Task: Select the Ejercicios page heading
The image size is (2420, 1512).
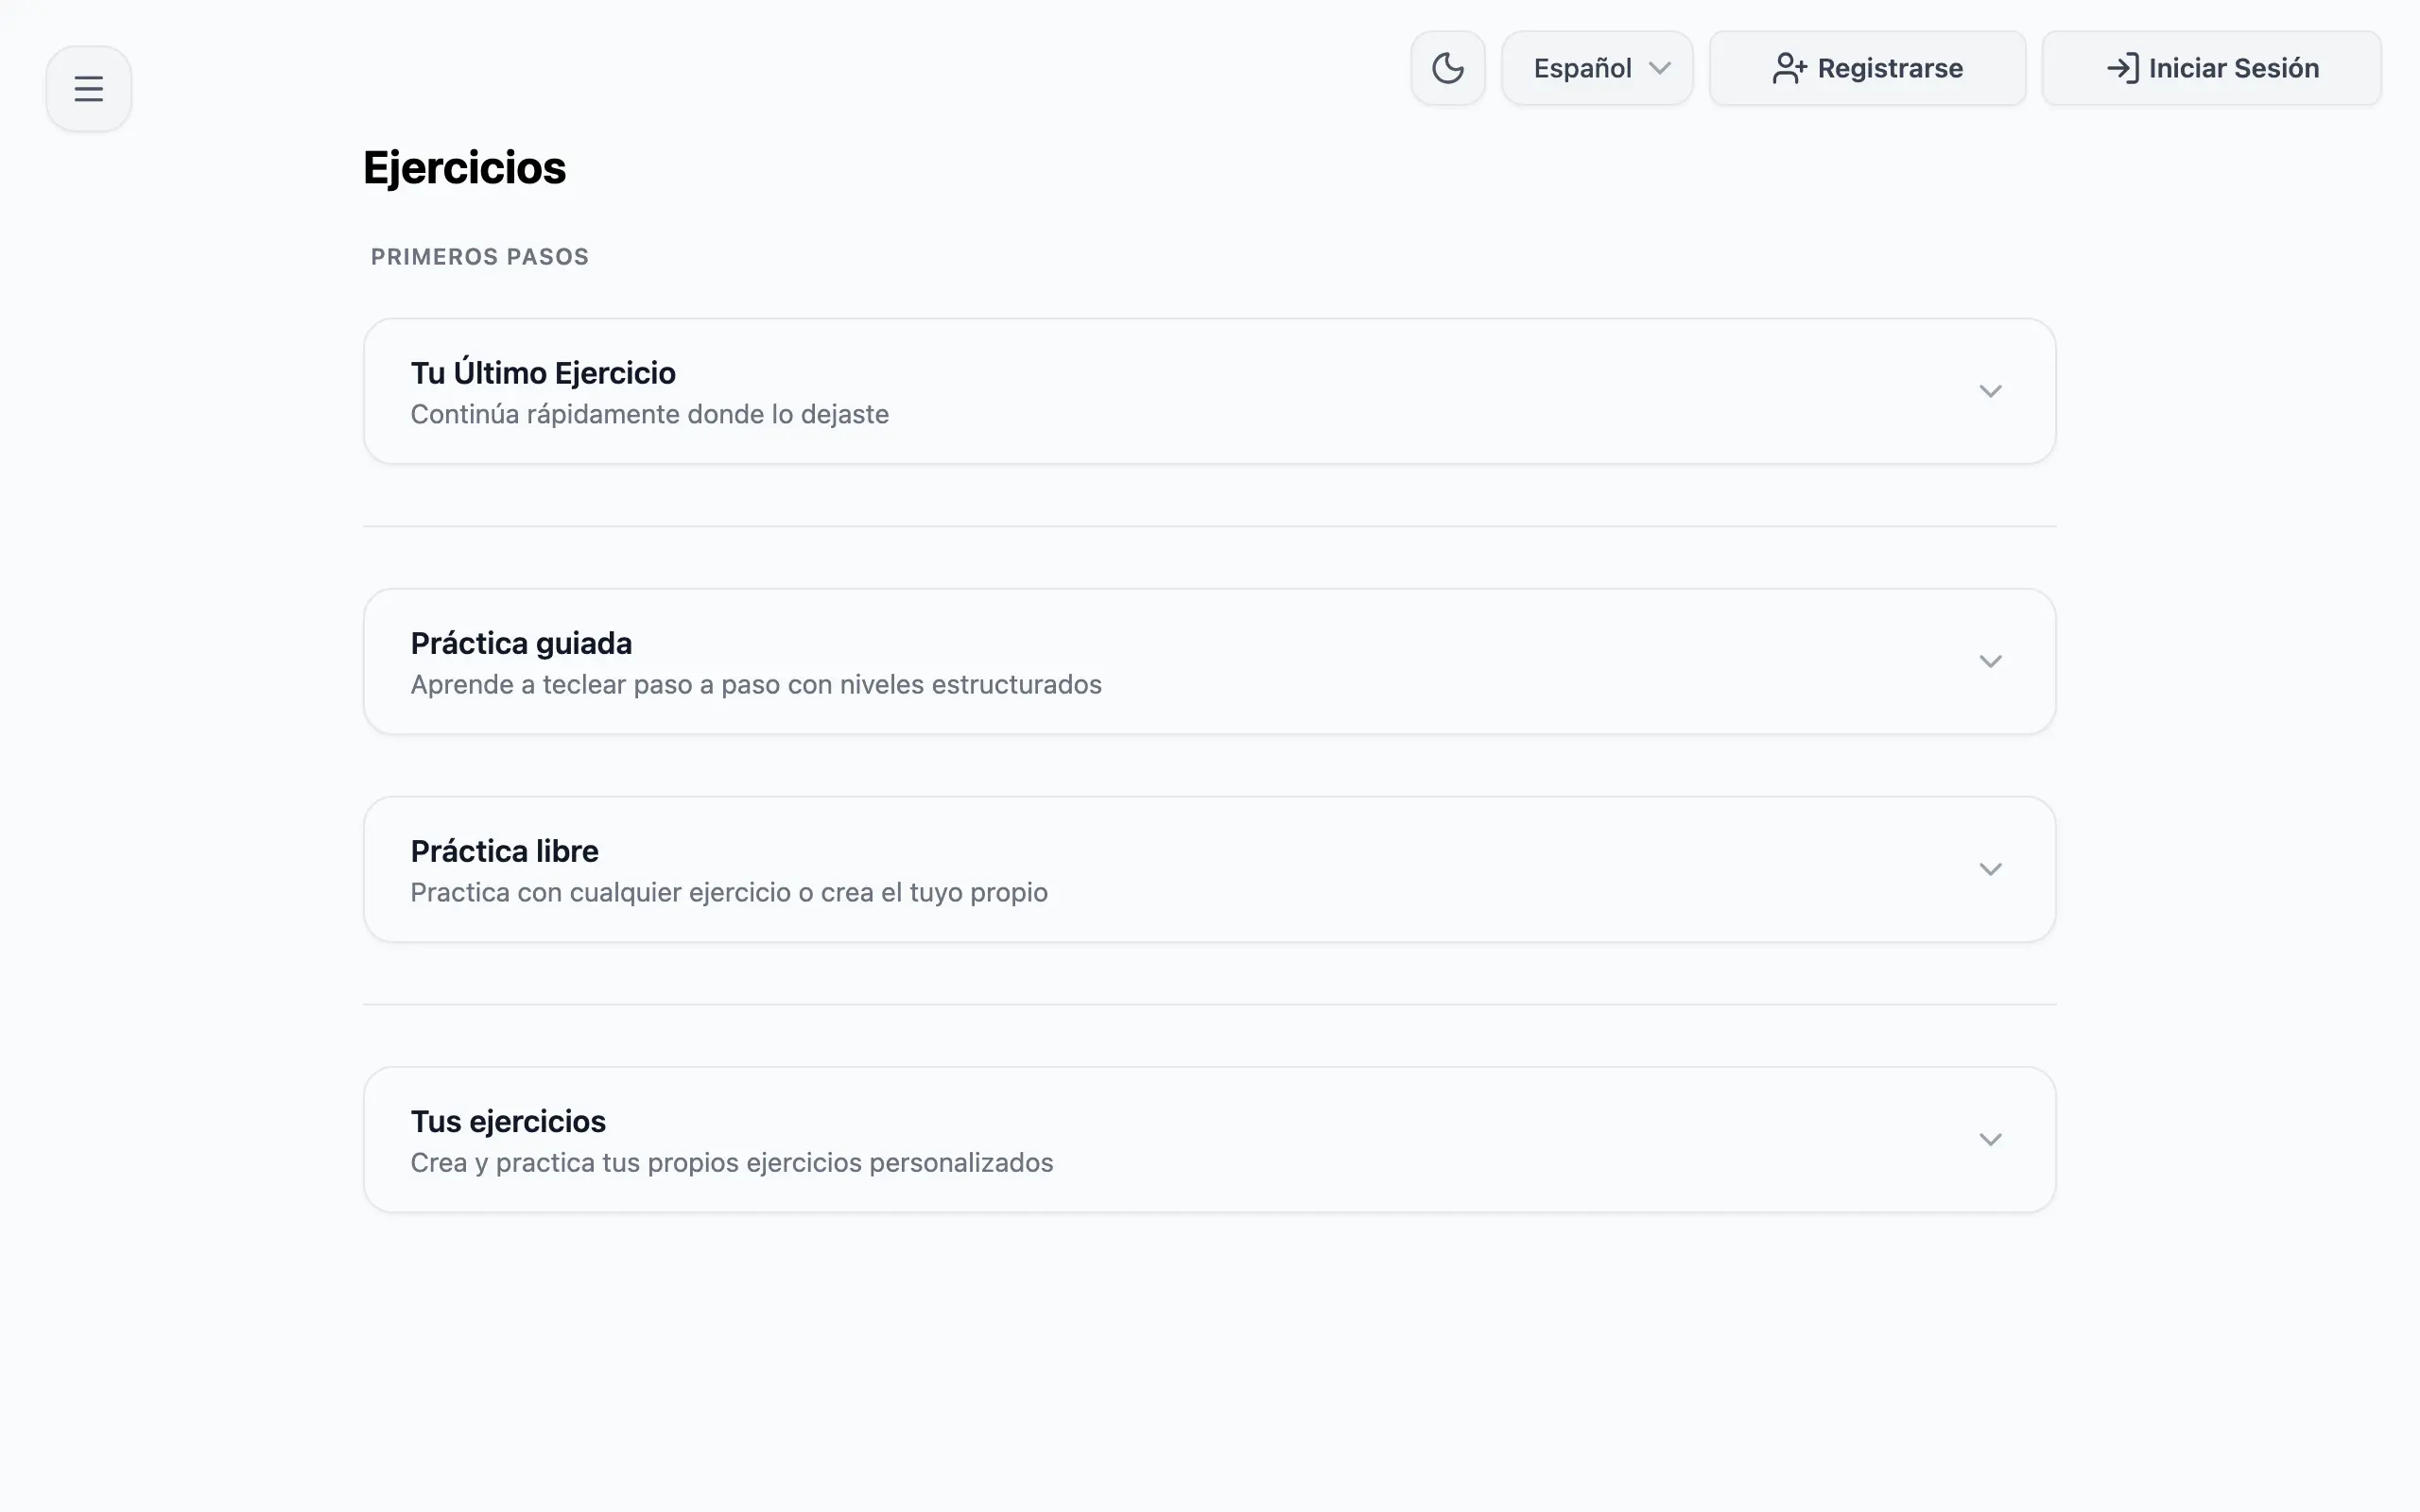Action: [464, 167]
